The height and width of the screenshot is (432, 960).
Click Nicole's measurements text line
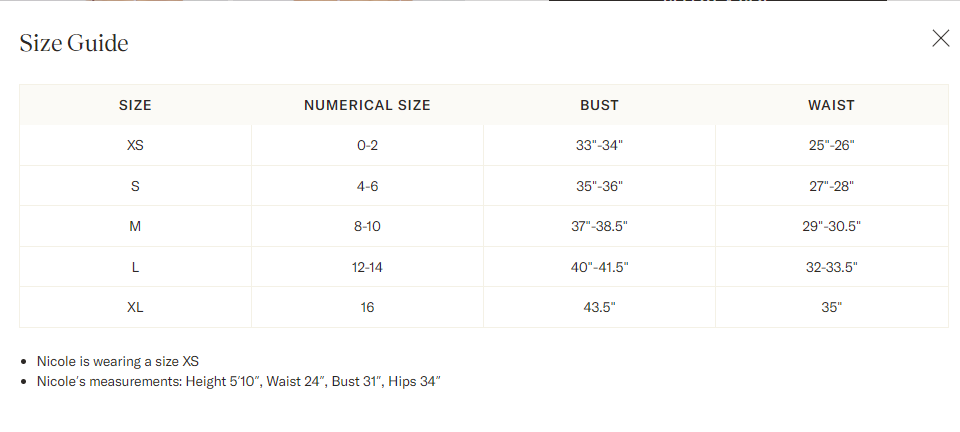(239, 381)
